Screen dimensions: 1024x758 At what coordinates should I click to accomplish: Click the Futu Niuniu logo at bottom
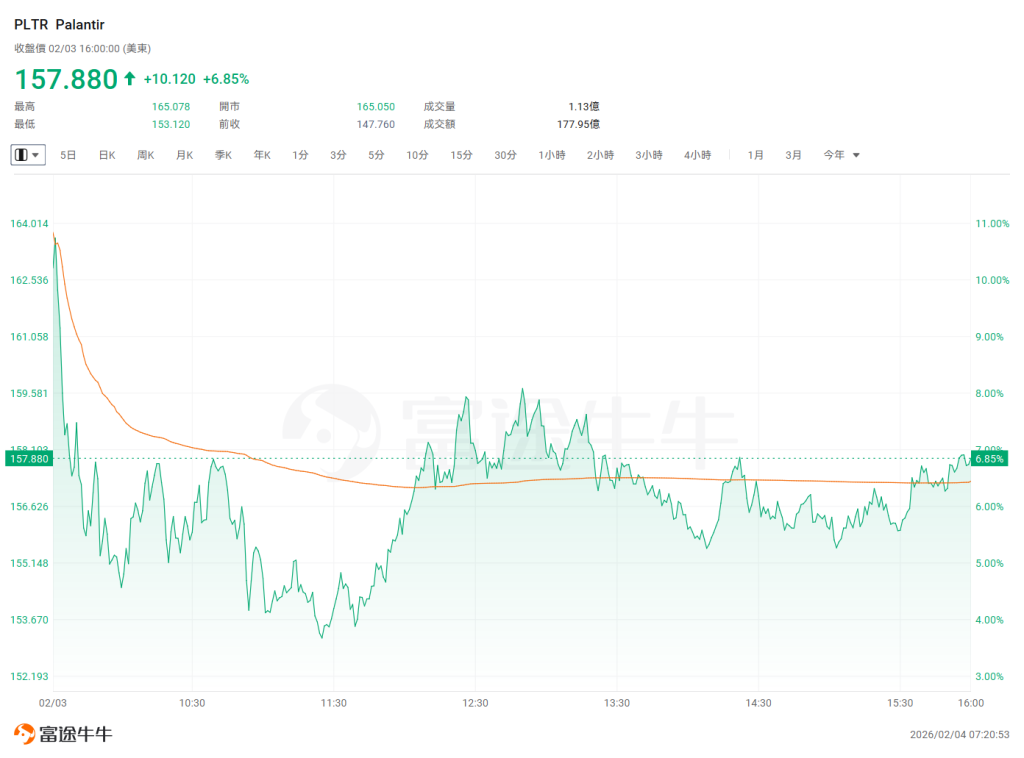(62, 734)
